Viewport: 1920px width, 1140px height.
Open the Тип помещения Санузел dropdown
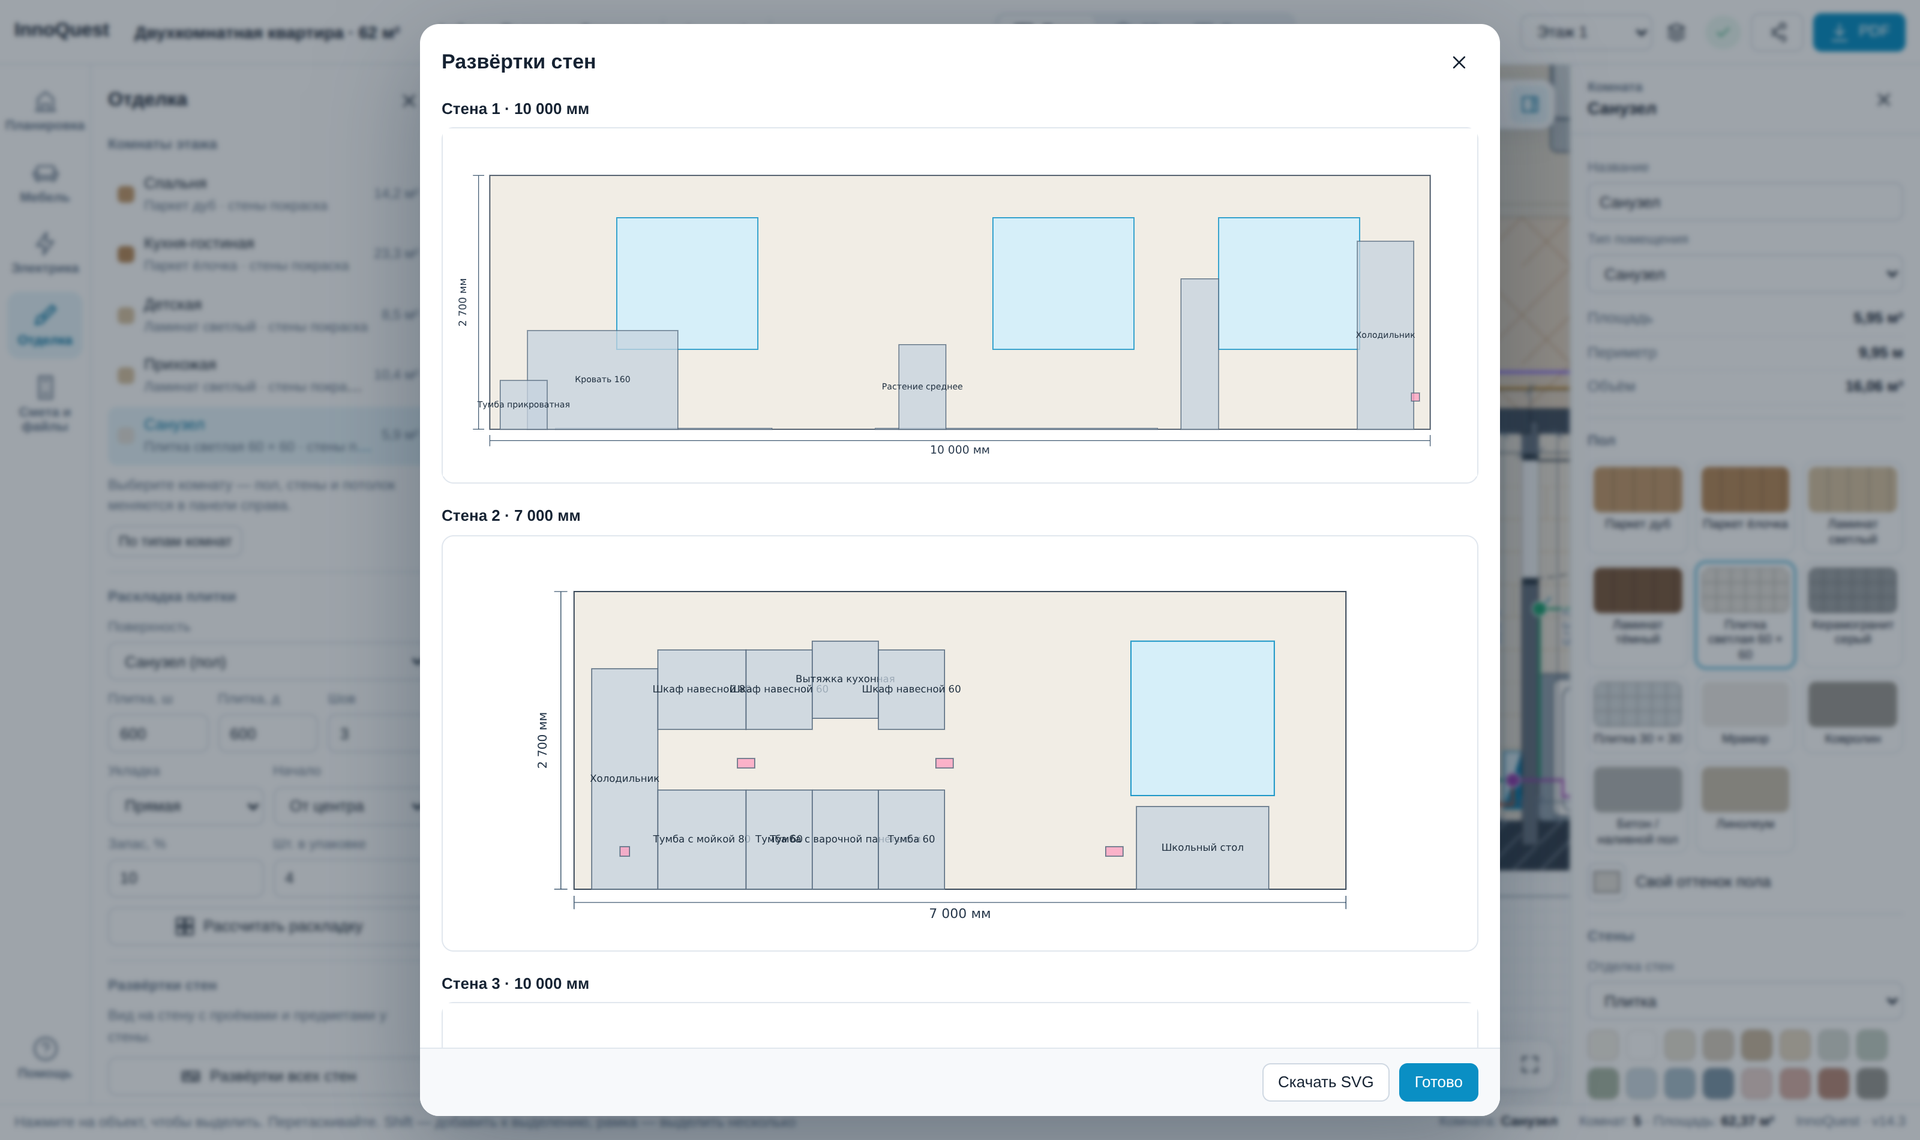click(x=1745, y=274)
